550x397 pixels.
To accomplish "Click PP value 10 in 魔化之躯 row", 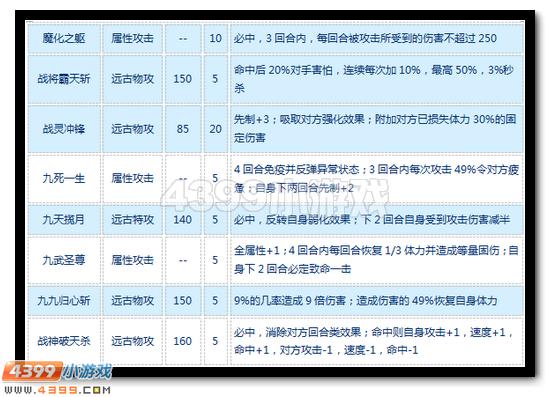I will coord(215,38).
